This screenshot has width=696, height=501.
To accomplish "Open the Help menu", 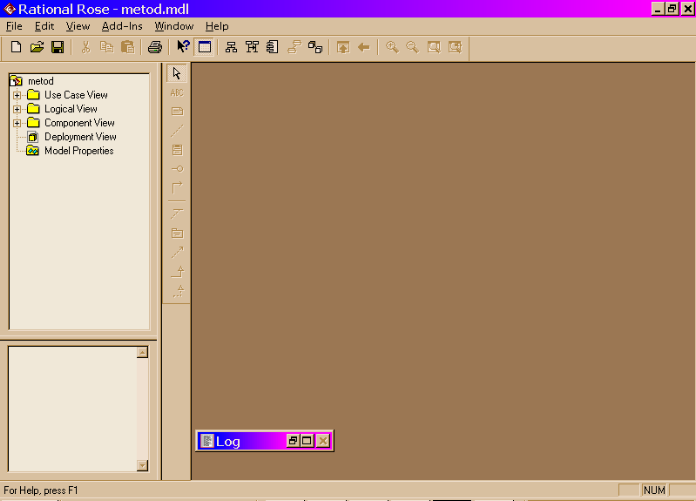I will pyautogui.click(x=217, y=26).
